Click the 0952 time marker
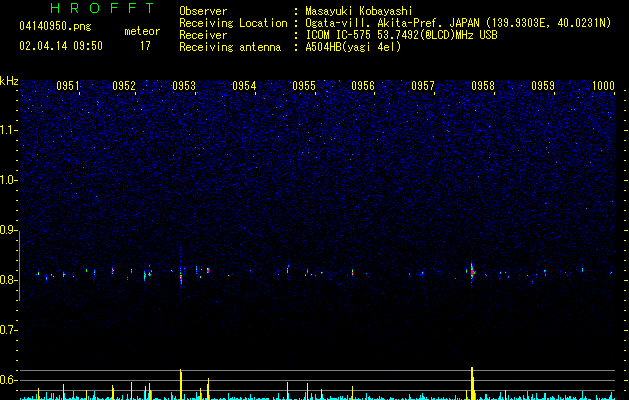The width and height of the screenshot is (629, 400). tap(124, 85)
